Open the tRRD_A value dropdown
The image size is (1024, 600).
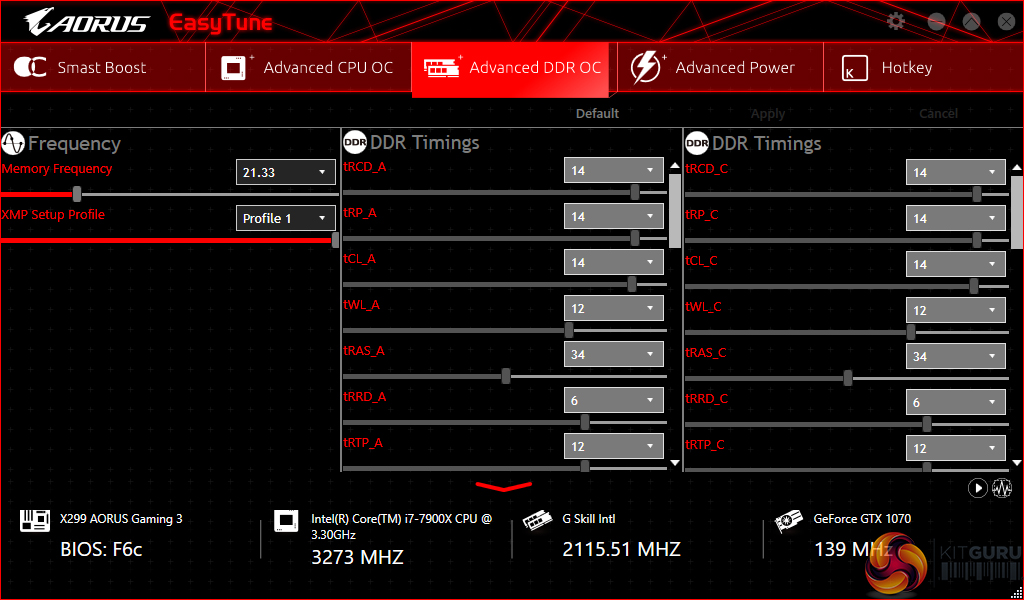[x=614, y=400]
